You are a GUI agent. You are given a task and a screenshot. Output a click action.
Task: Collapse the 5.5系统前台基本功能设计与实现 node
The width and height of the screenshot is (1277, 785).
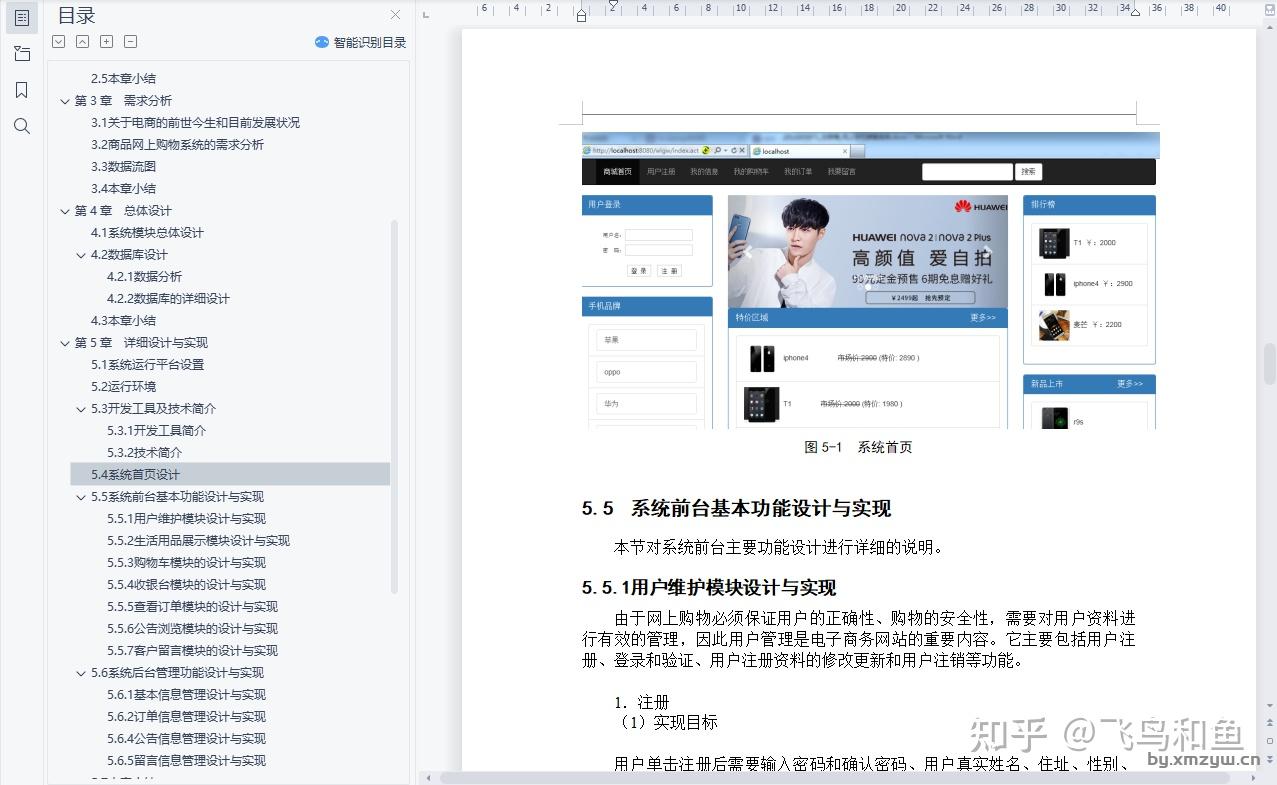tap(81, 497)
